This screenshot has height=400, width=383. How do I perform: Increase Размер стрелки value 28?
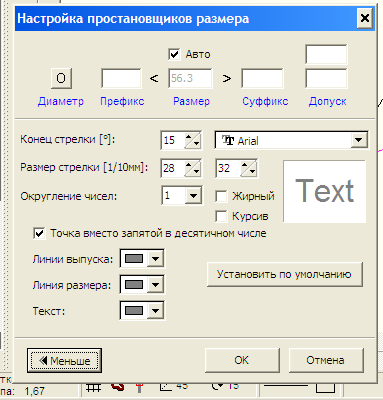(189, 165)
